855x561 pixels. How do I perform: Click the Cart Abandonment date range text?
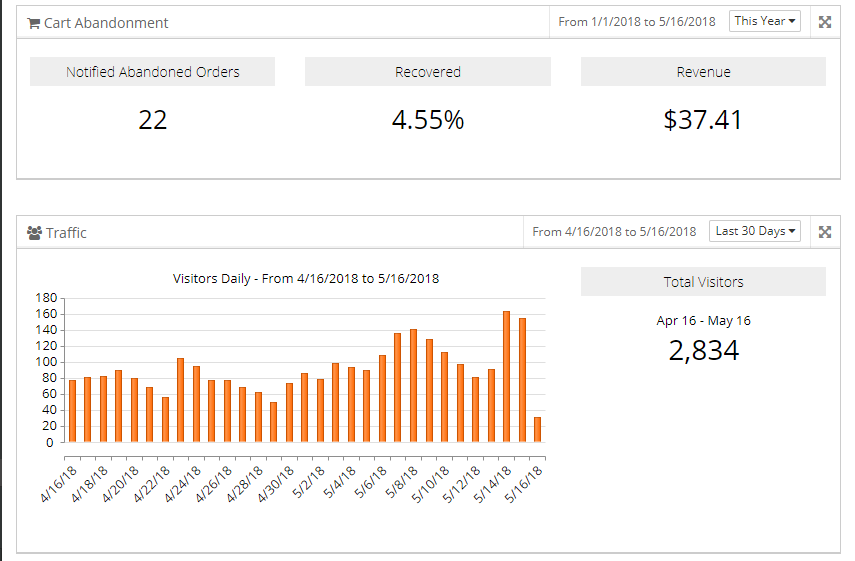637,22
